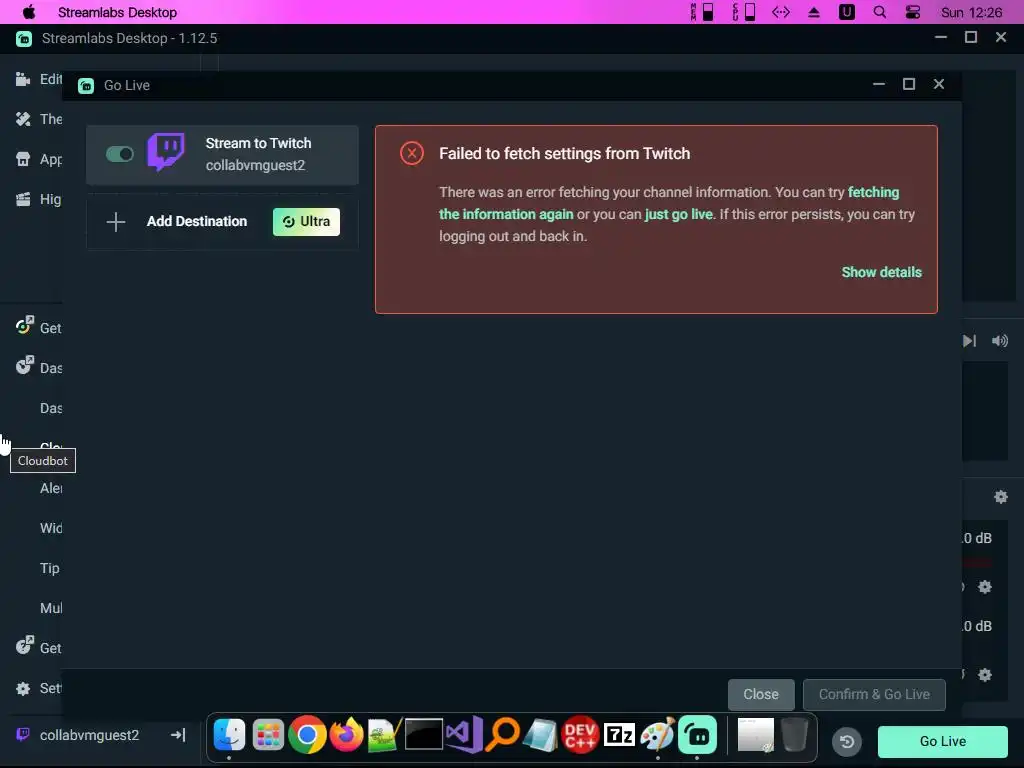This screenshot has width=1024, height=768.
Task: Click the bottom audio source gear icon
Action: pyautogui.click(x=985, y=675)
